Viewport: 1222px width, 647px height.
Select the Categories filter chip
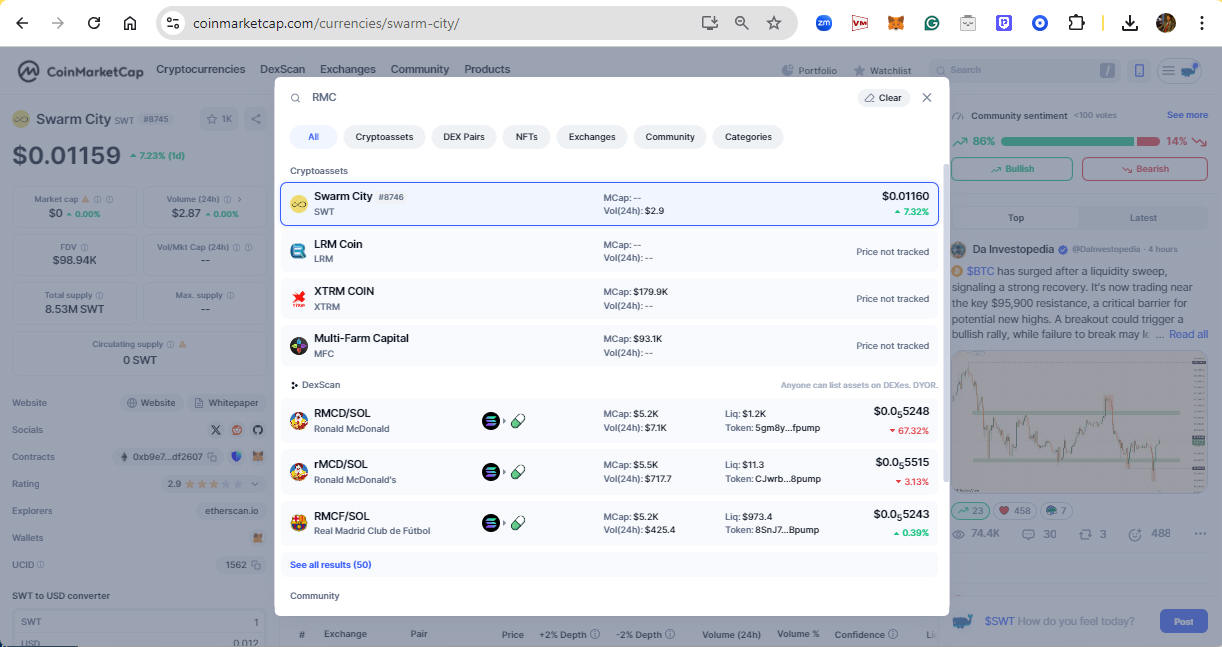[748, 137]
